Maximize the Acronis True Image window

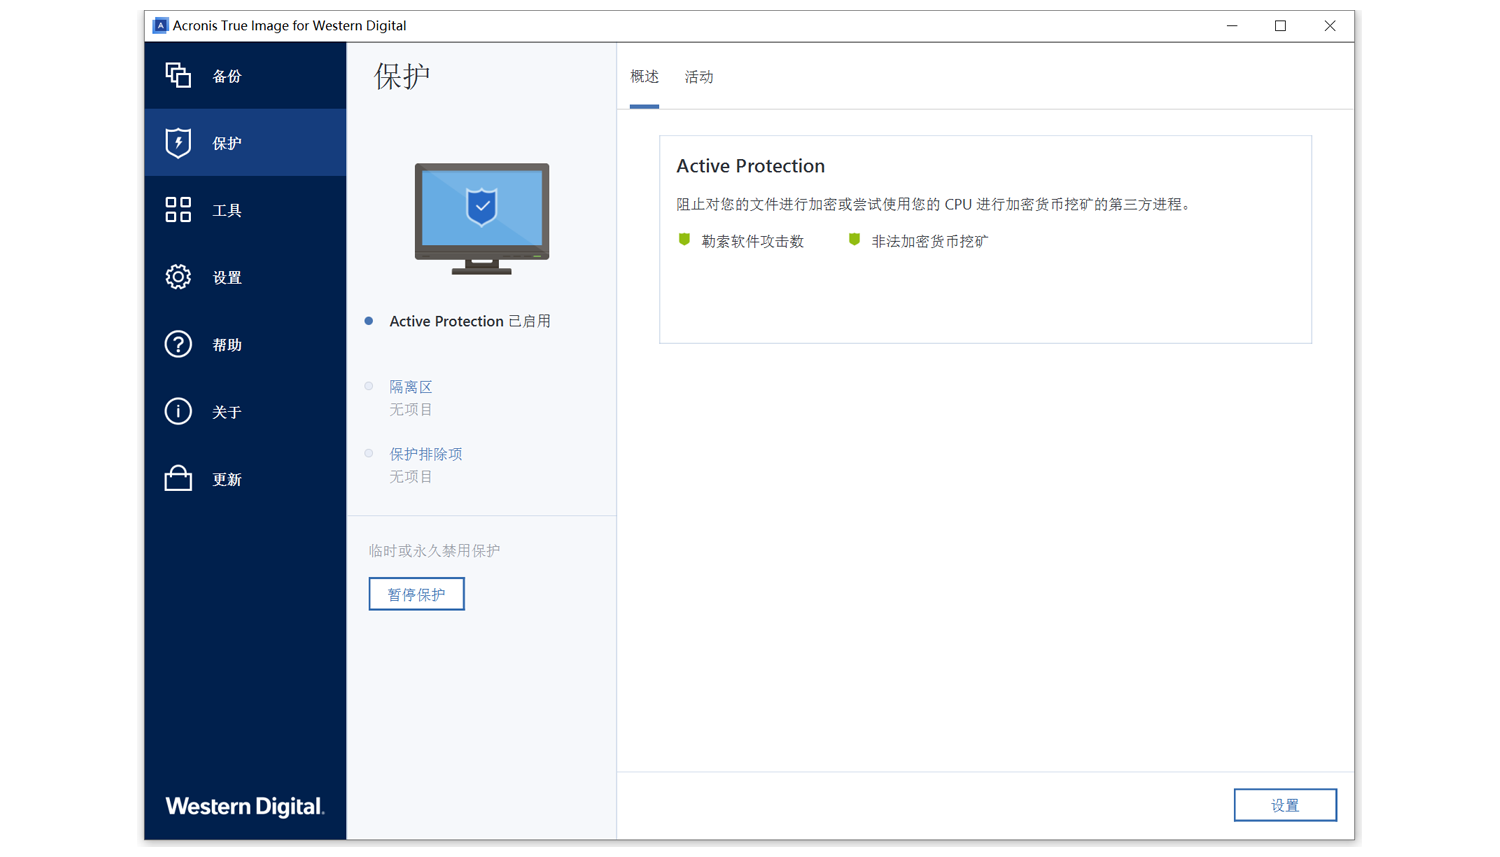[1280, 26]
